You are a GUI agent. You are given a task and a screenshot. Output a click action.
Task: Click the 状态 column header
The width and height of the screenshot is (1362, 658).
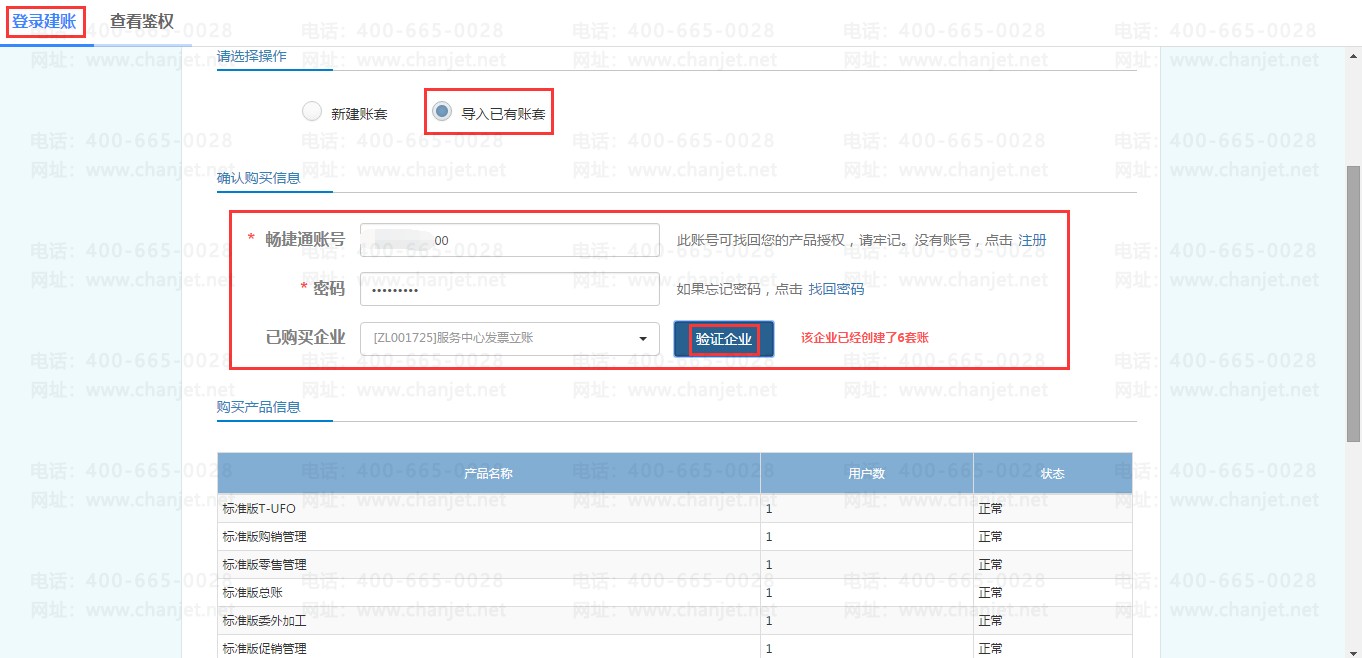[x=1052, y=473]
